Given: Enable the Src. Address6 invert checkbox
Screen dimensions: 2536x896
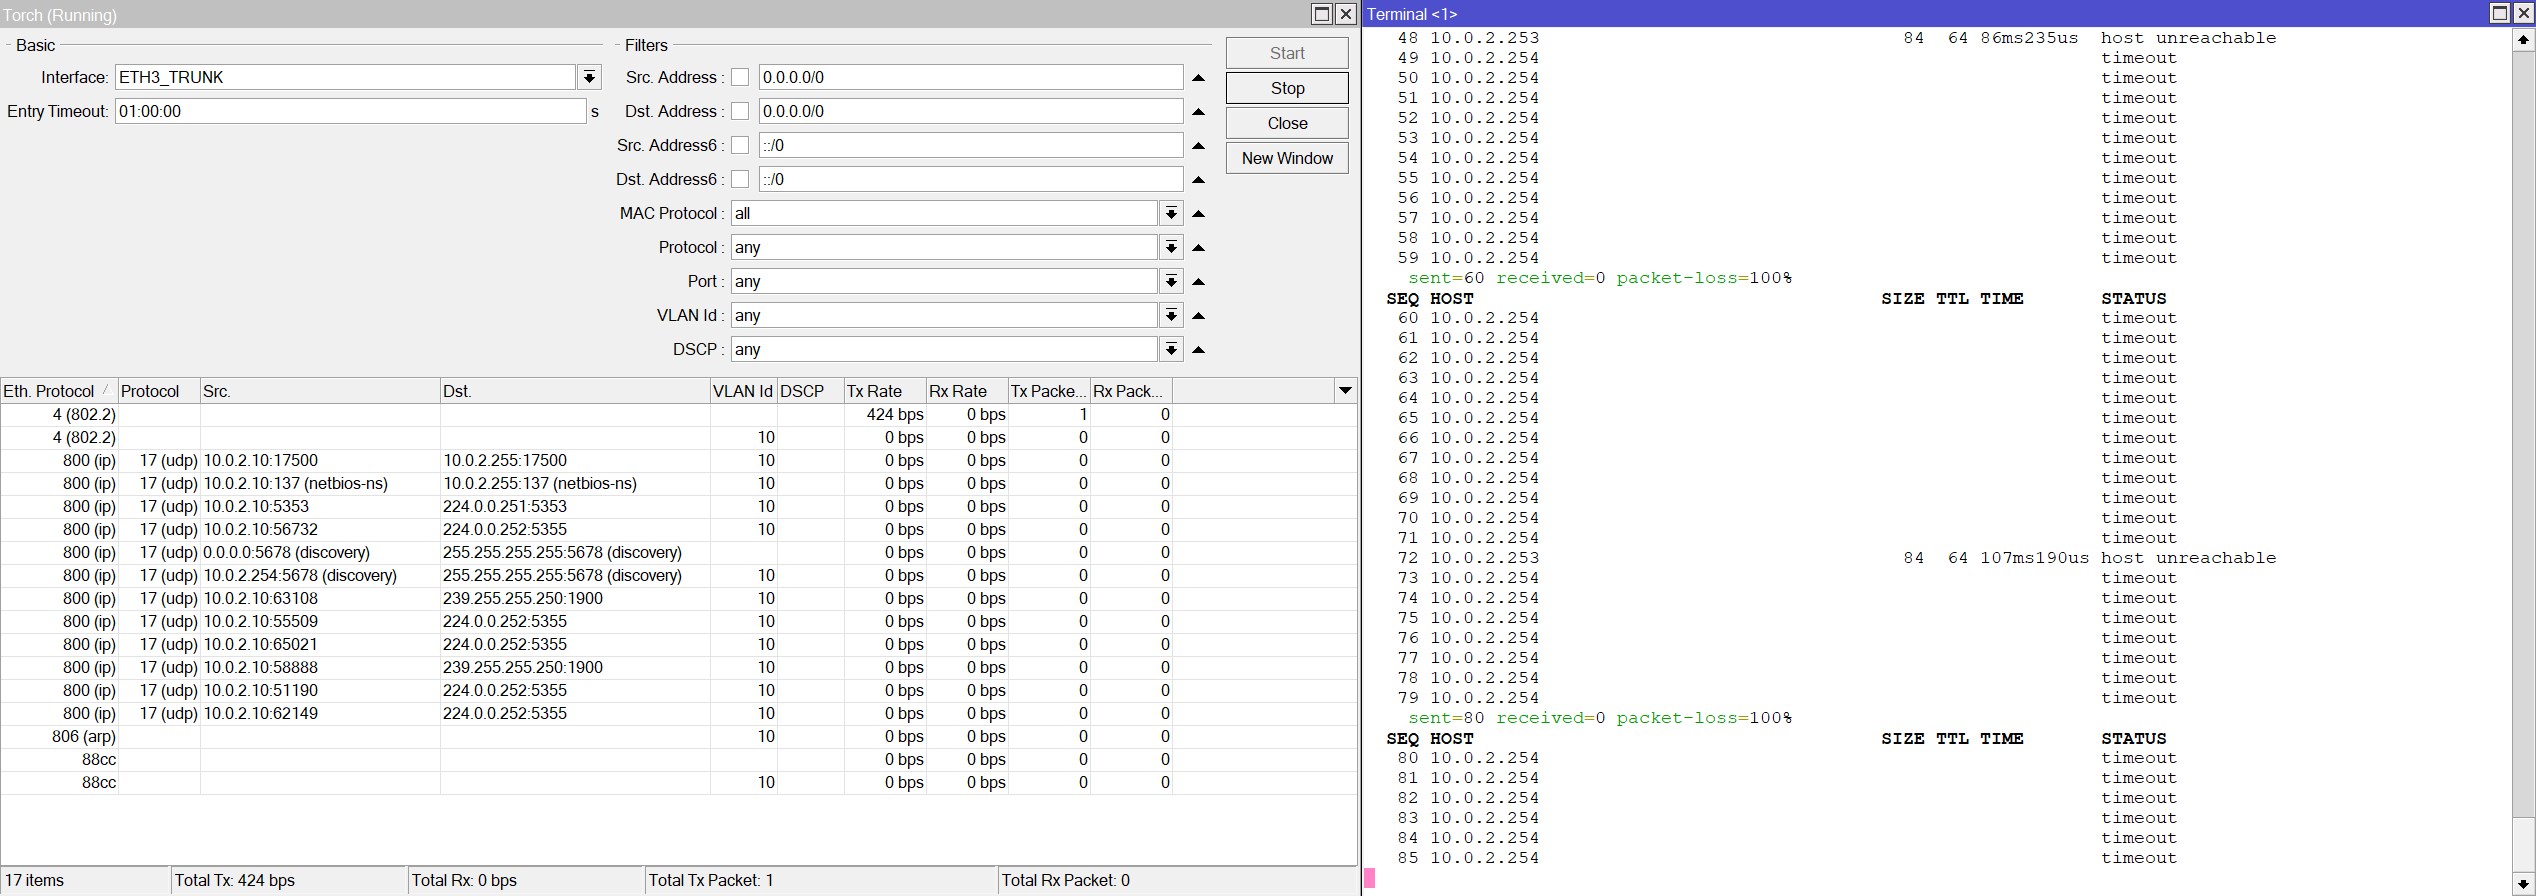Looking at the screenshot, I should tap(740, 146).
